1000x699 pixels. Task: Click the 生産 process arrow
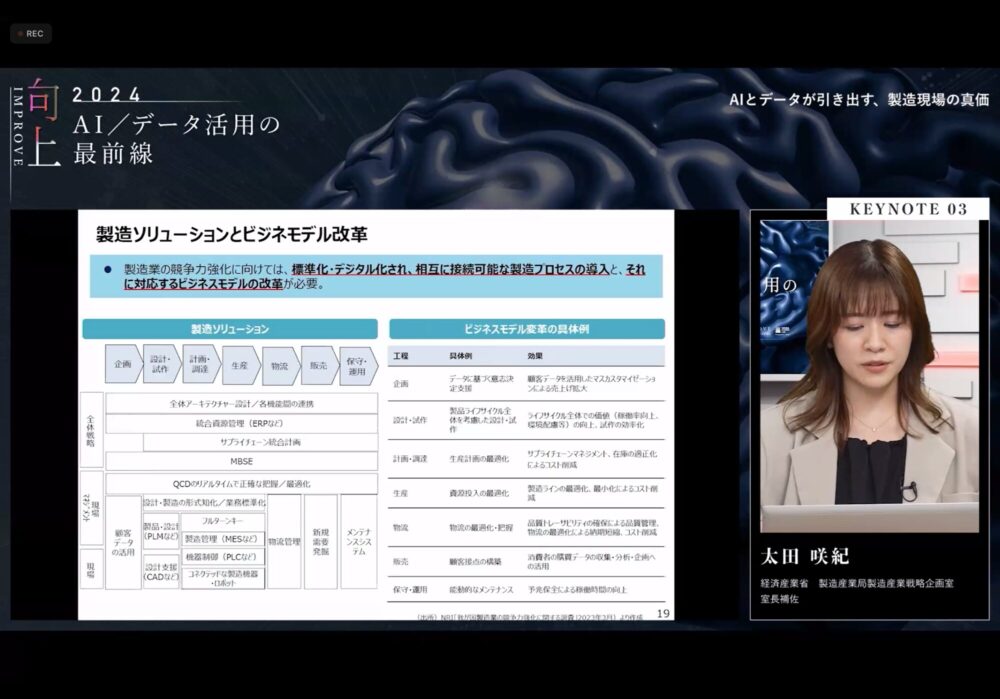(x=240, y=365)
